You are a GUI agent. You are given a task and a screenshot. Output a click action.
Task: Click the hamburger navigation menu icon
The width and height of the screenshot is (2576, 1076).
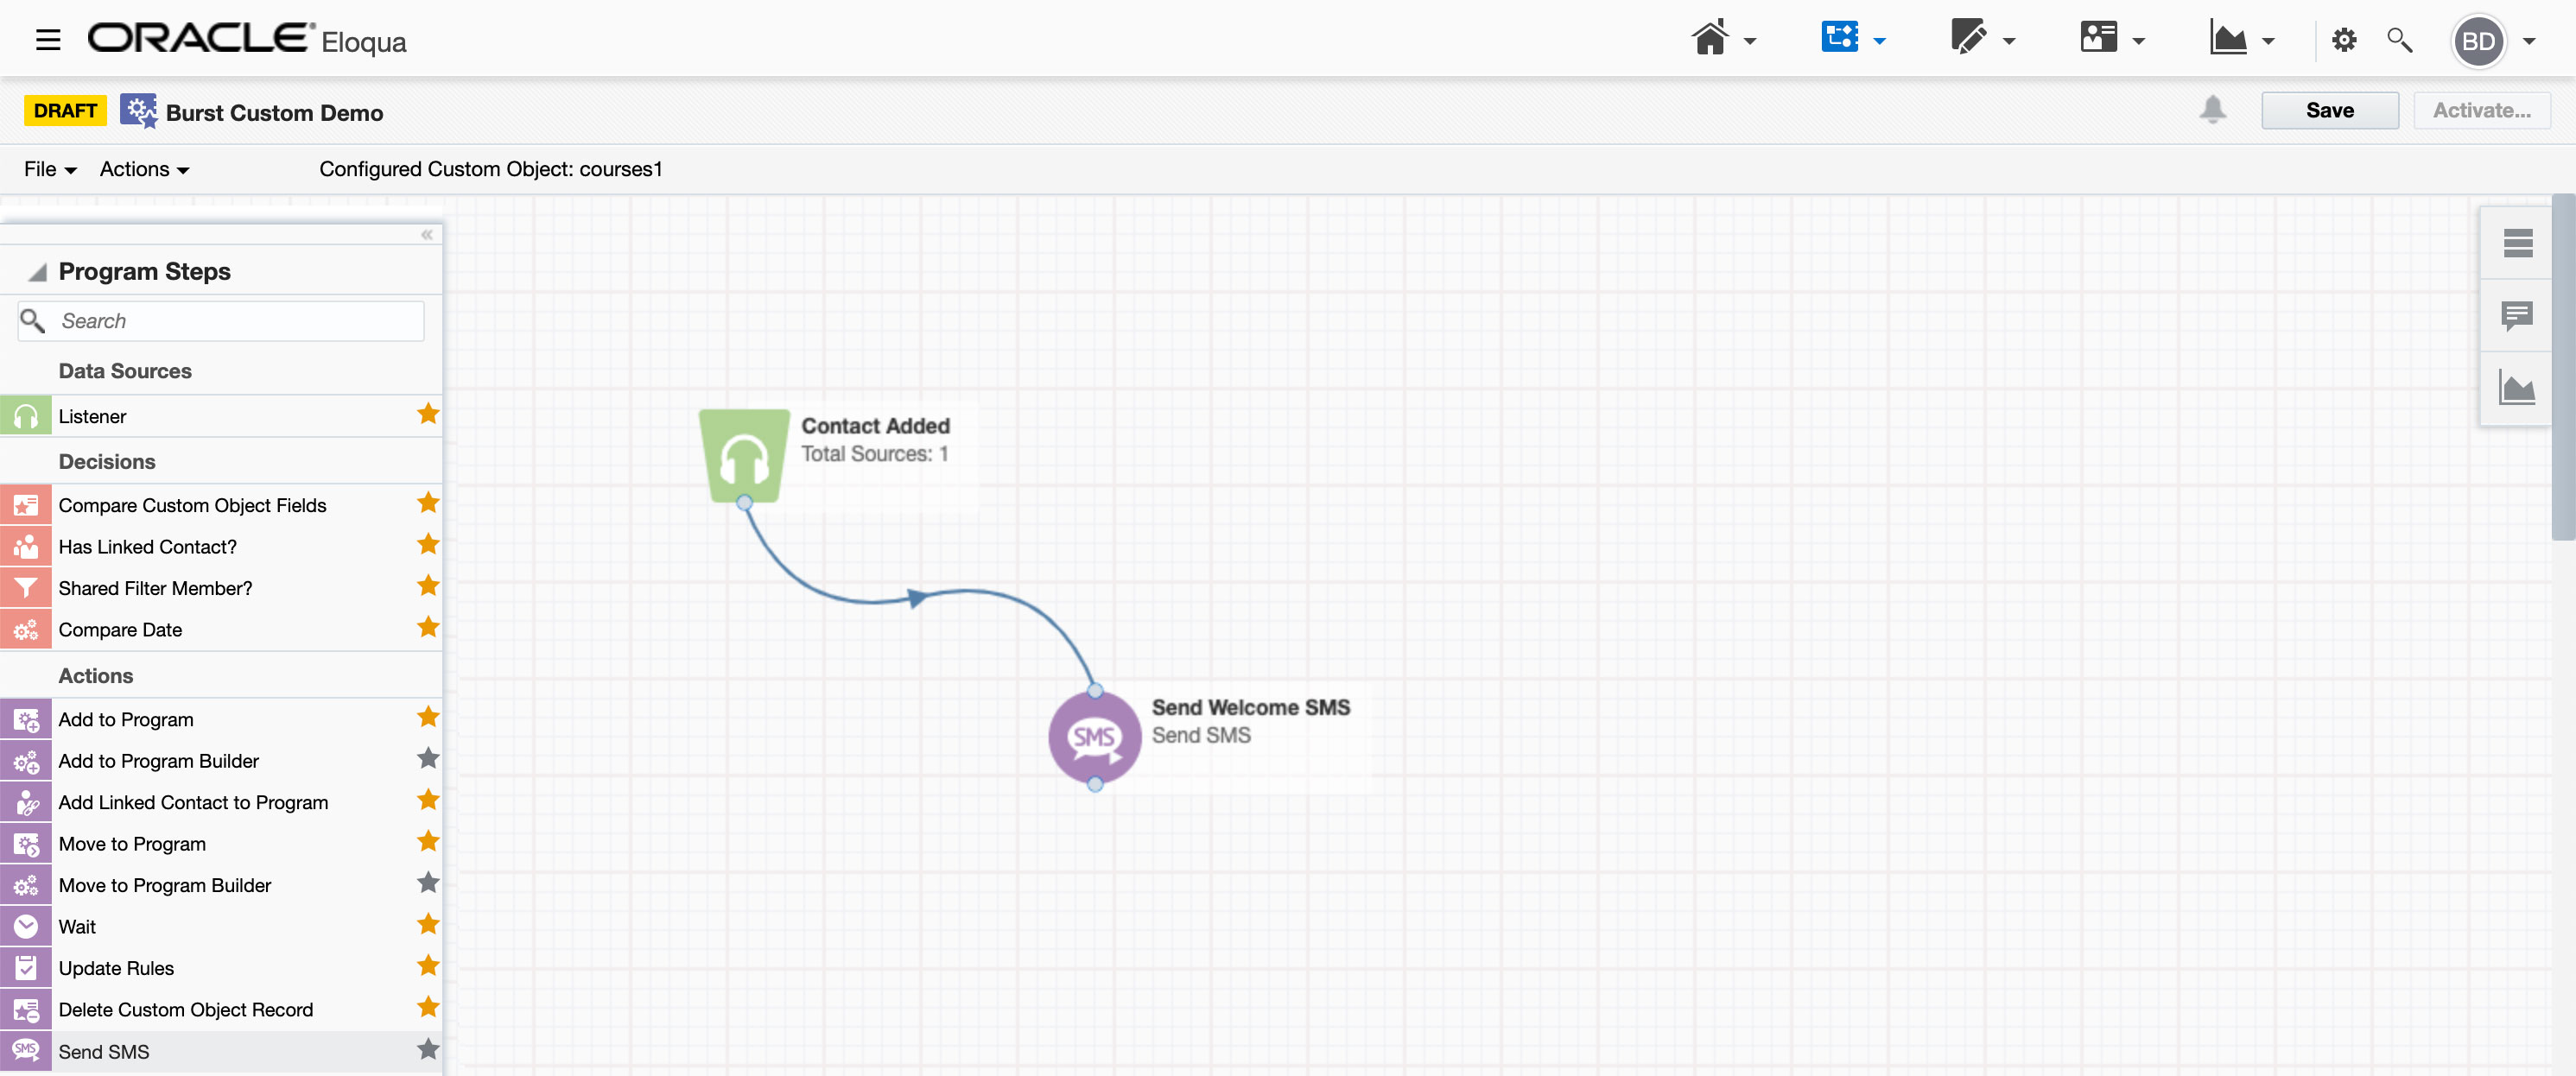point(47,41)
